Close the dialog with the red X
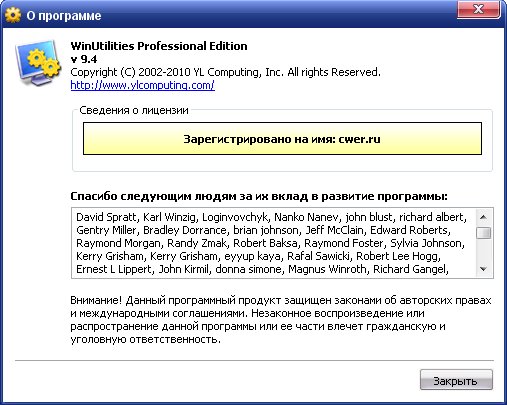Viewport: 507px width, 405px height. (478, 9)
